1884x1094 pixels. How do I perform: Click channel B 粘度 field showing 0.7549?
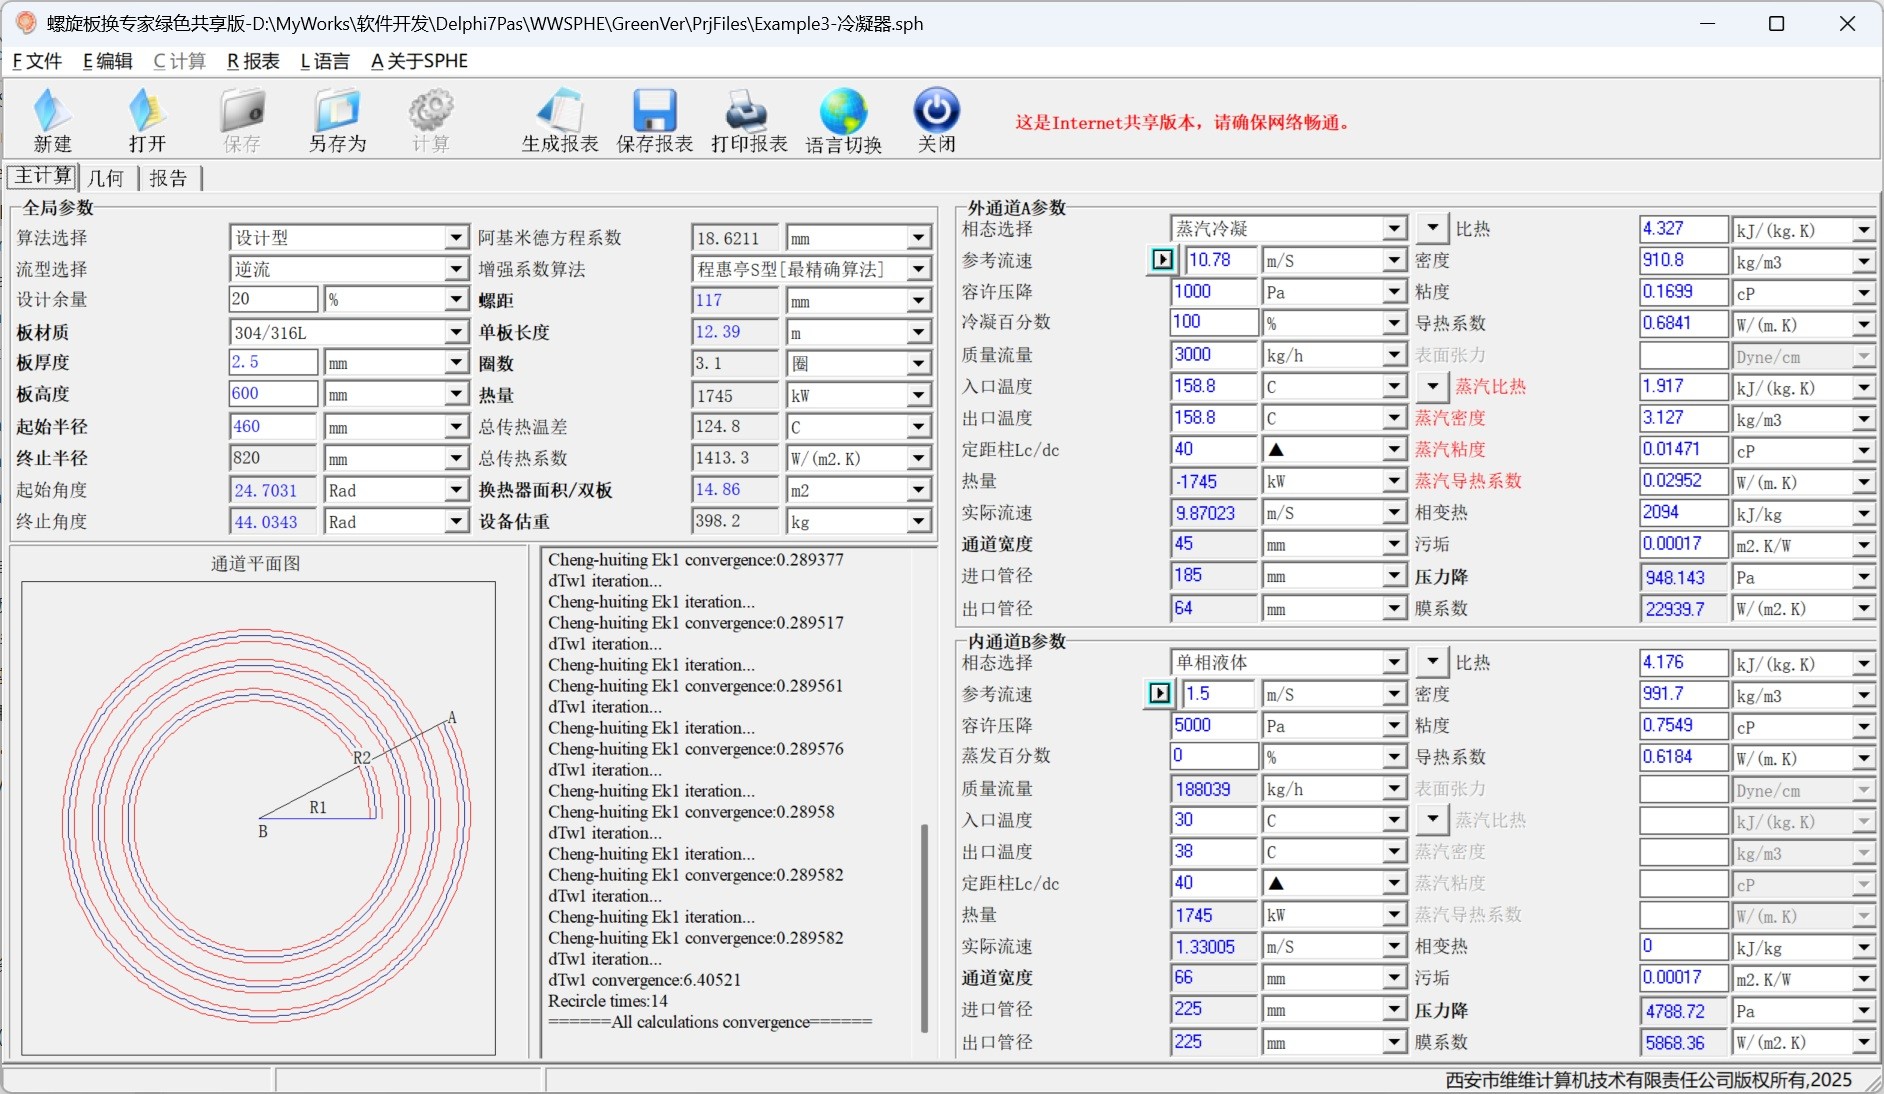[1684, 725]
